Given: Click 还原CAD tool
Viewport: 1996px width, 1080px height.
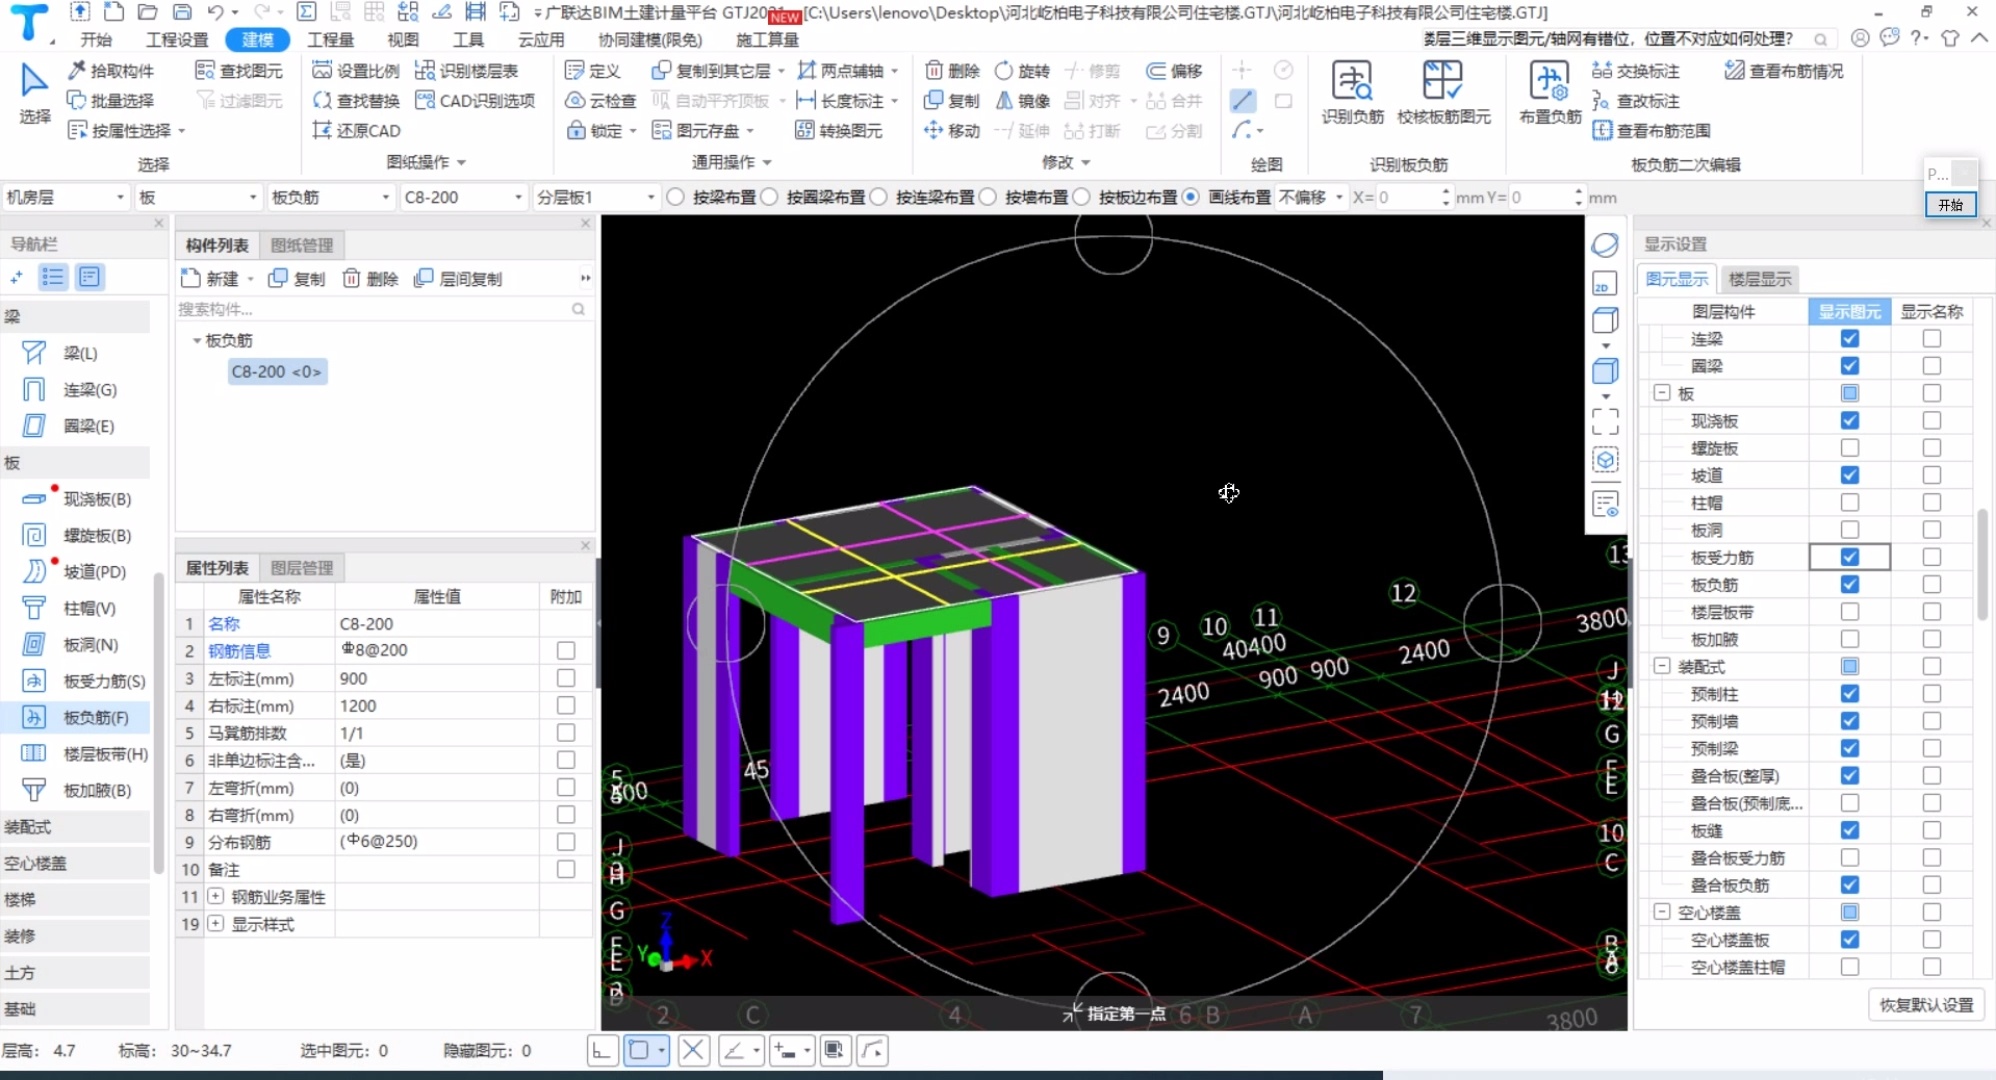Looking at the screenshot, I should click(356, 130).
